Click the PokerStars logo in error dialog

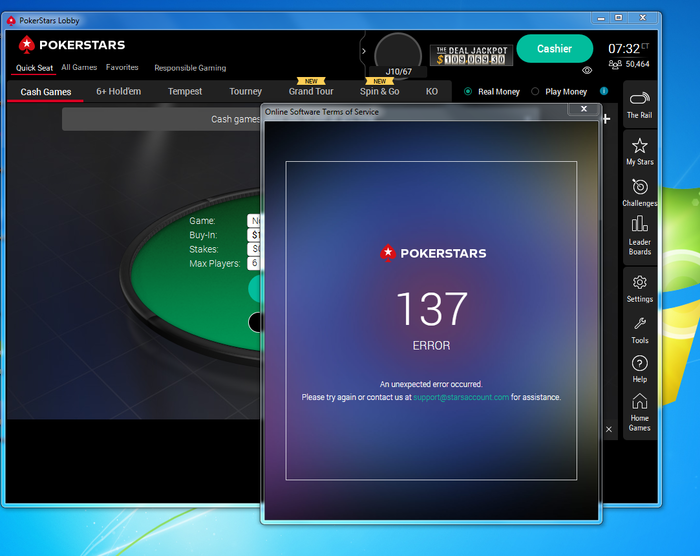[433, 253]
